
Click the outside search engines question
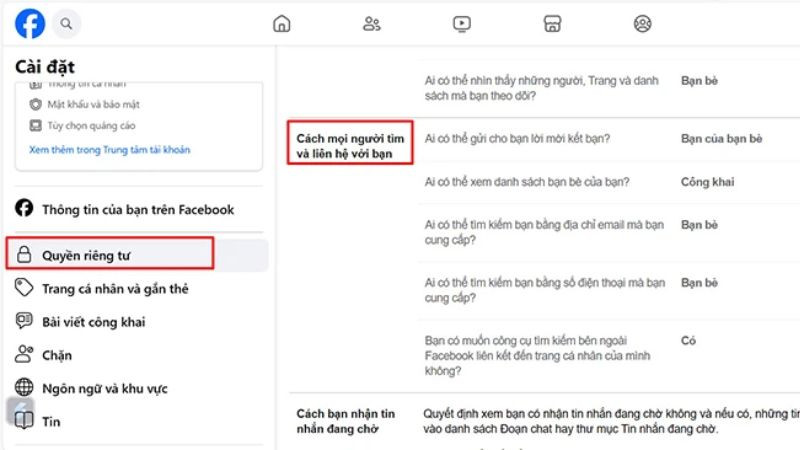click(537, 356)
